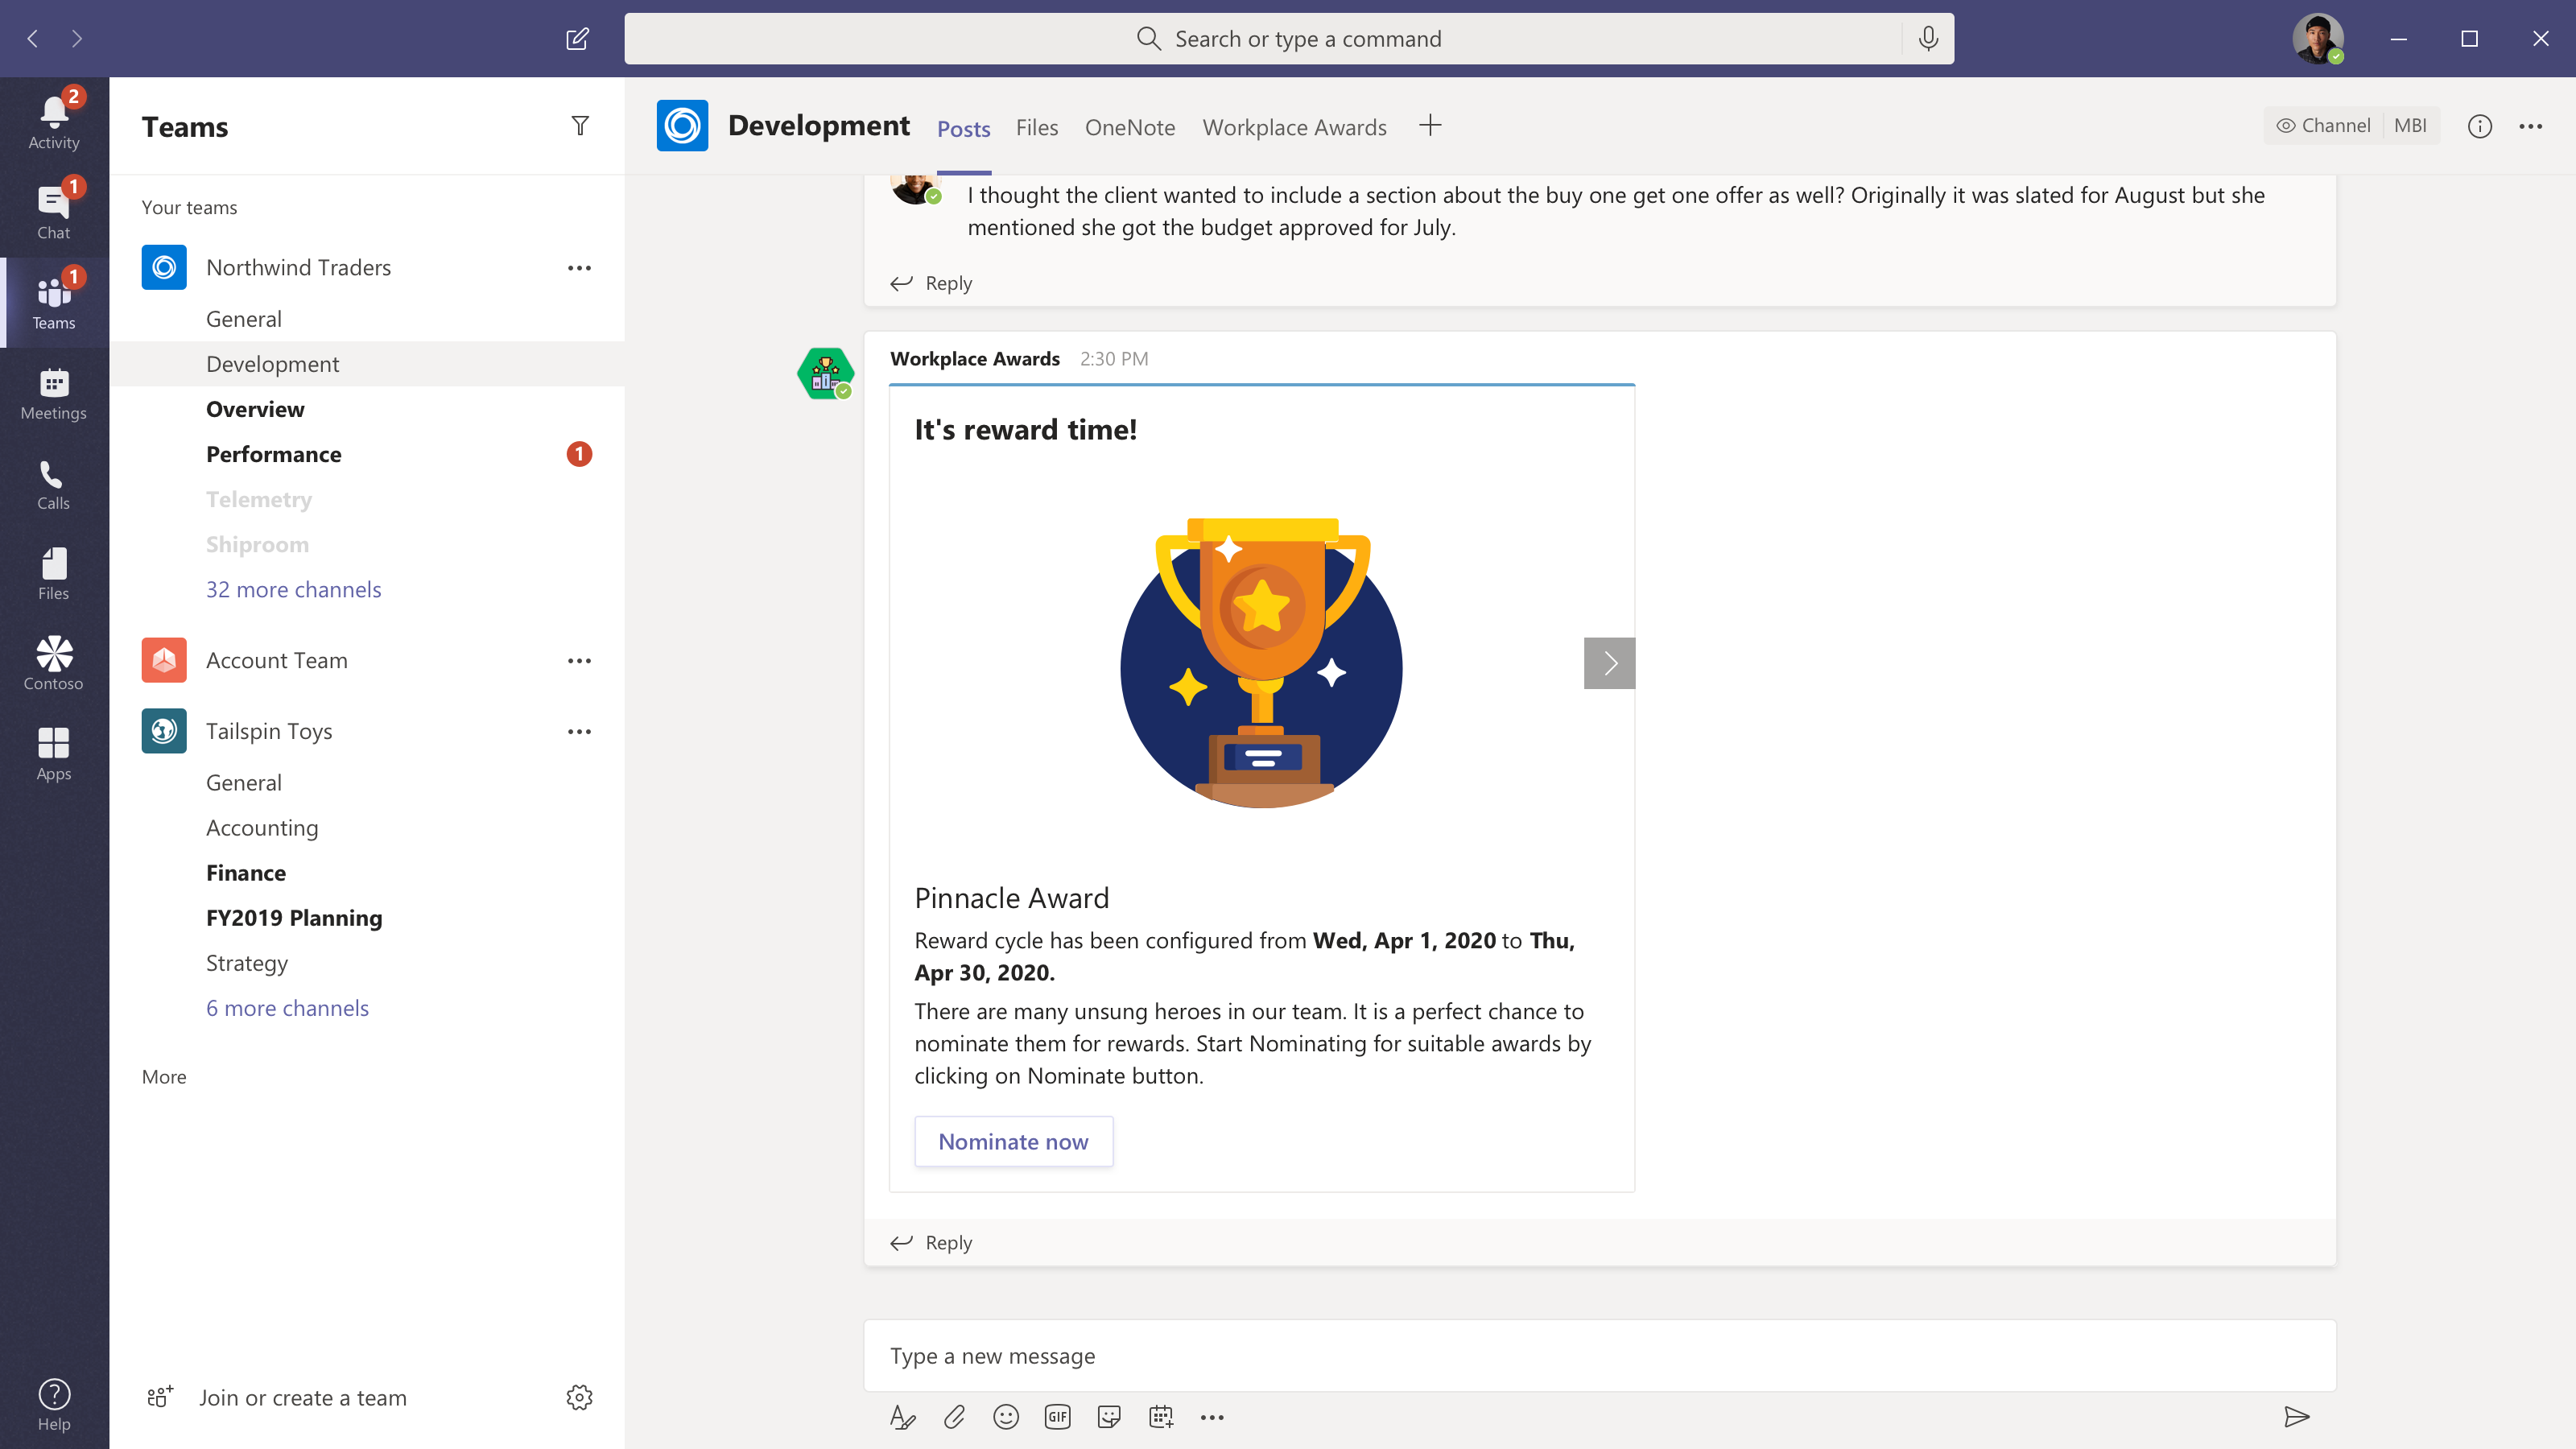The image size is (2576, 1449).
Task: Click the Nominate now button
Action: pyautogui.click(x=1013, y=1141)
